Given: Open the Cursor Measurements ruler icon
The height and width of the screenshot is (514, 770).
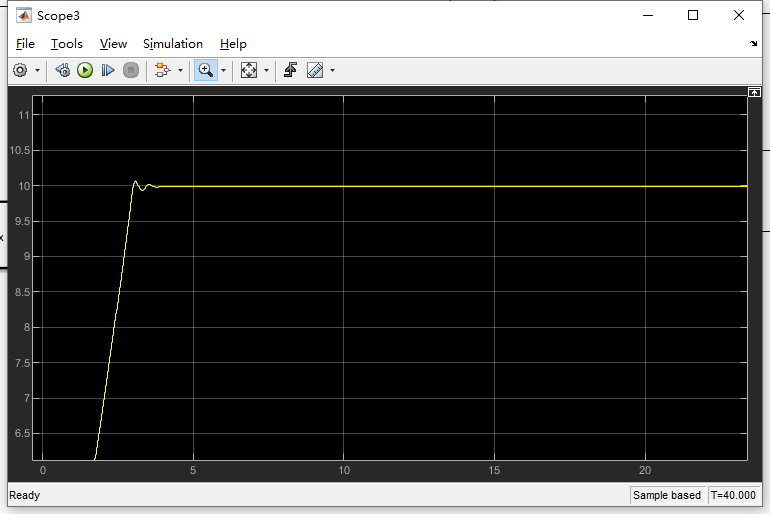Looking at the screenshot, I should (315, 70).
